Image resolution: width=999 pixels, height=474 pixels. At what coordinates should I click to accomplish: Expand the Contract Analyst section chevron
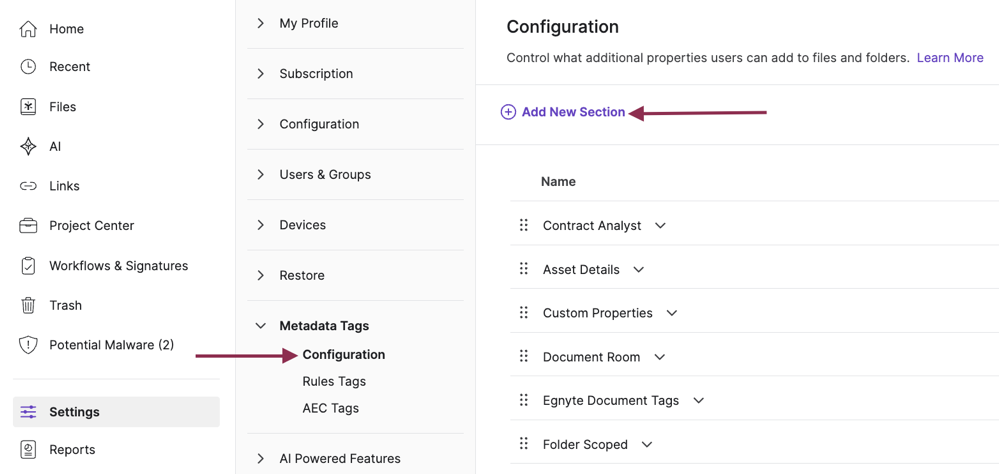coord(660,226)
